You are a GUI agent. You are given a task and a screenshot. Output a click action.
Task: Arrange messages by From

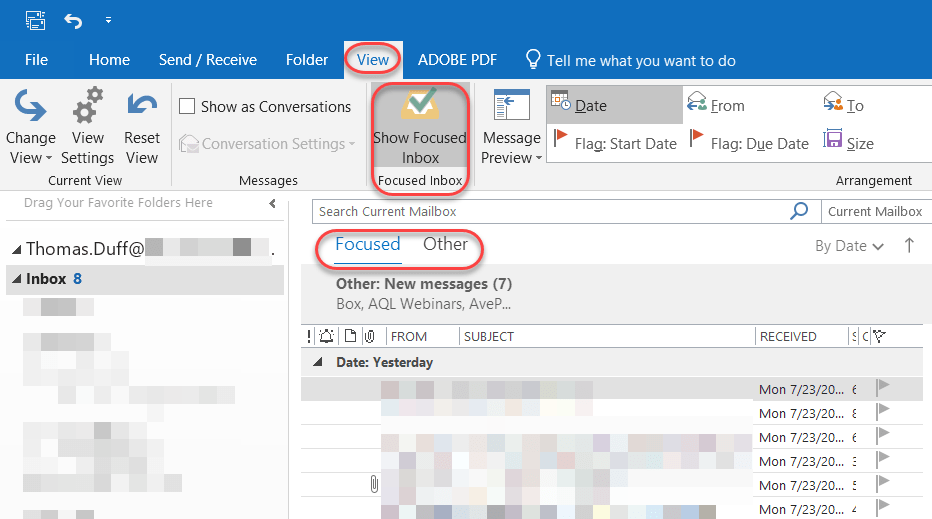coord(716,105)
